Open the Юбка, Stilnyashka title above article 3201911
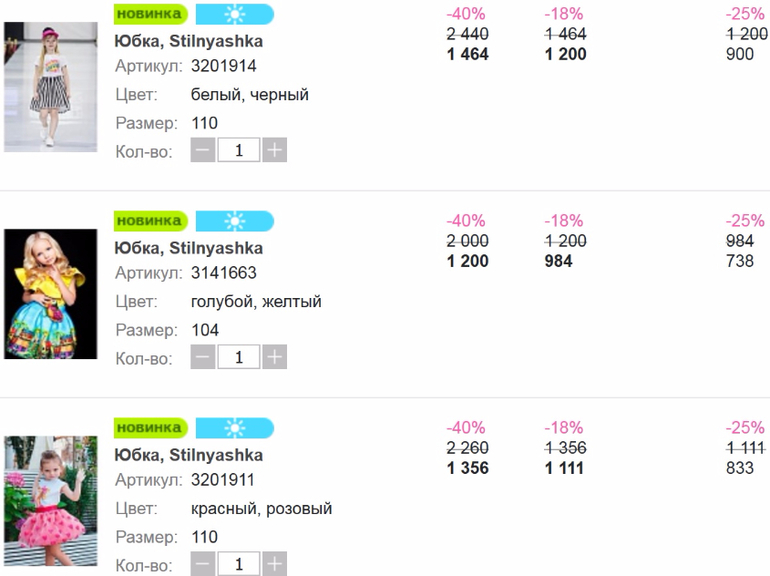Viewport: 770px width, 576px height. pos(189,455)
